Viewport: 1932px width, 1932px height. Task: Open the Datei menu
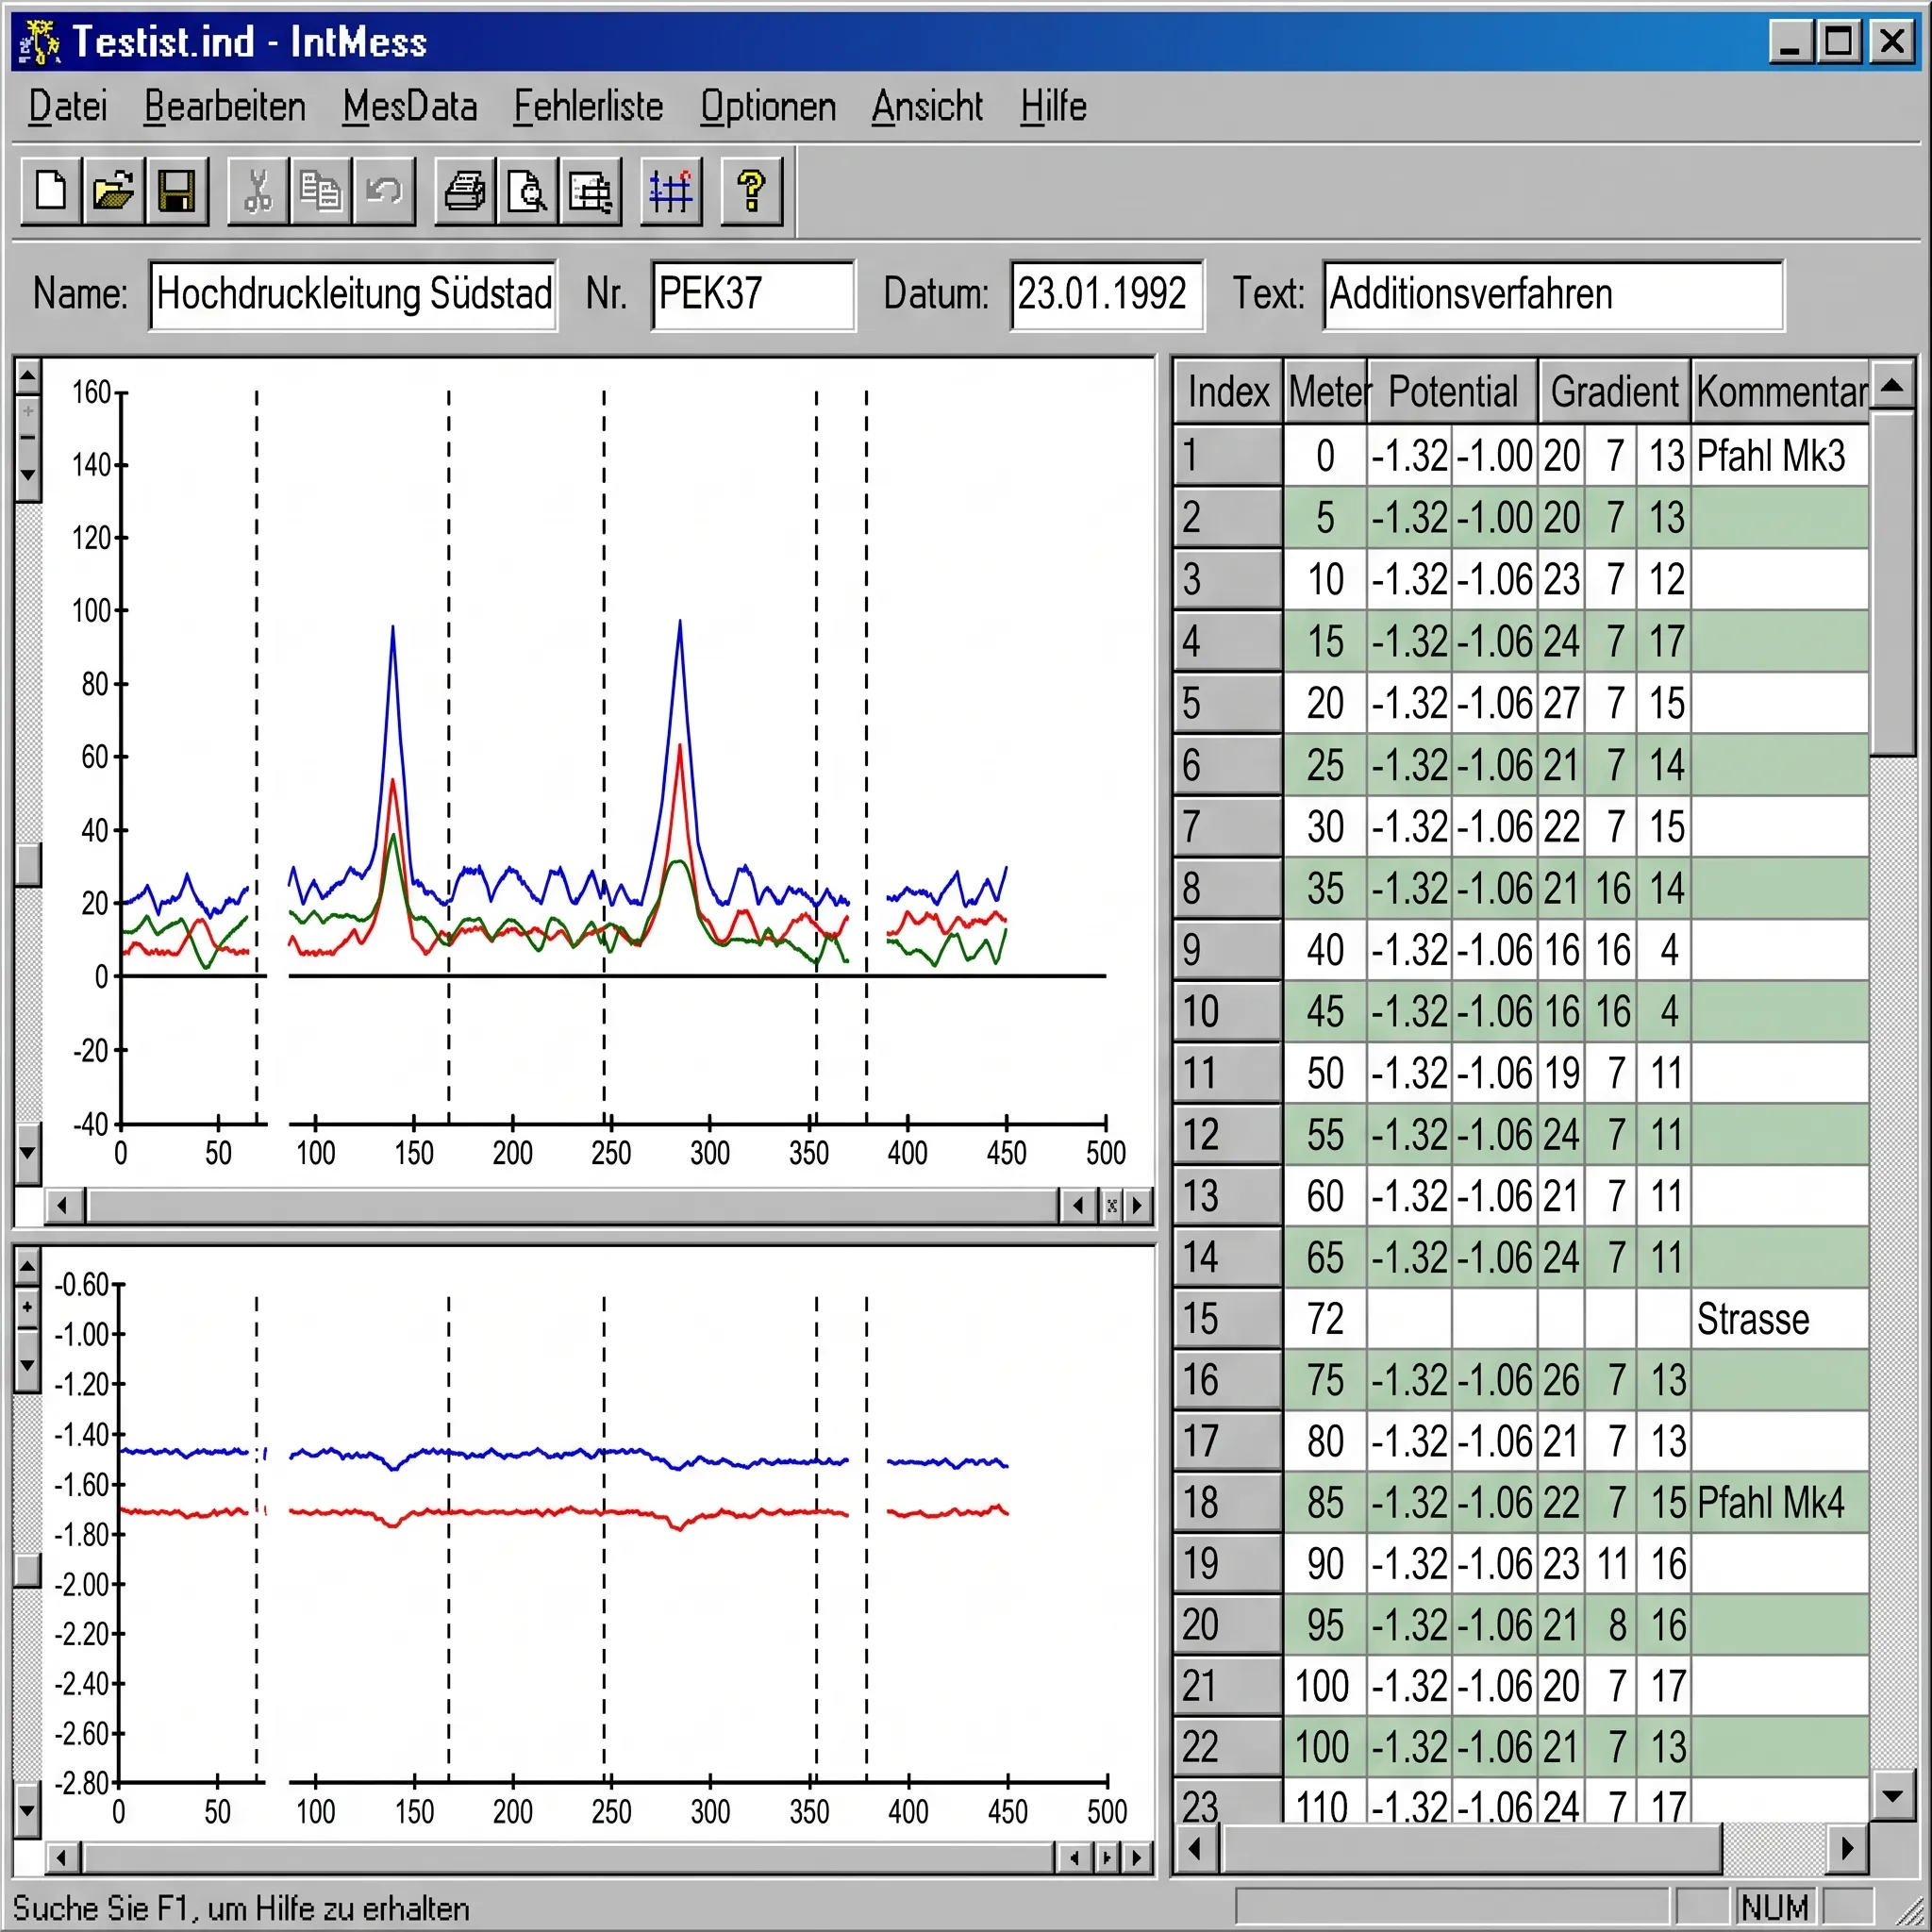(67, 106)
